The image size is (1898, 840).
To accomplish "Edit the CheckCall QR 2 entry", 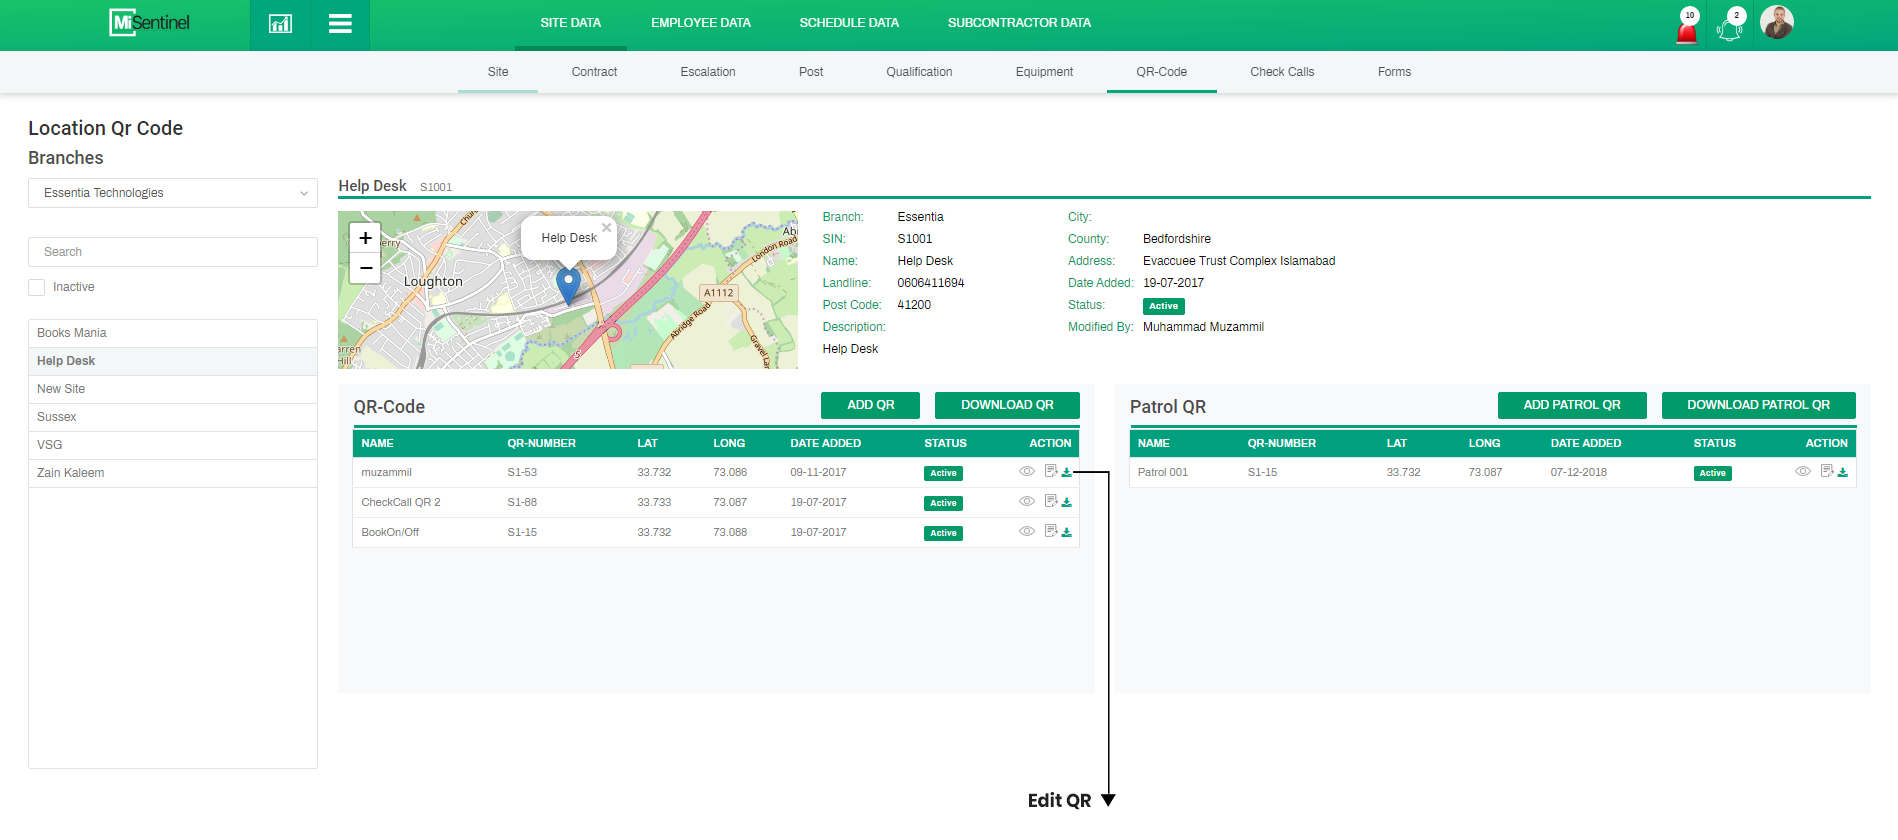I will pos(1050,501).
